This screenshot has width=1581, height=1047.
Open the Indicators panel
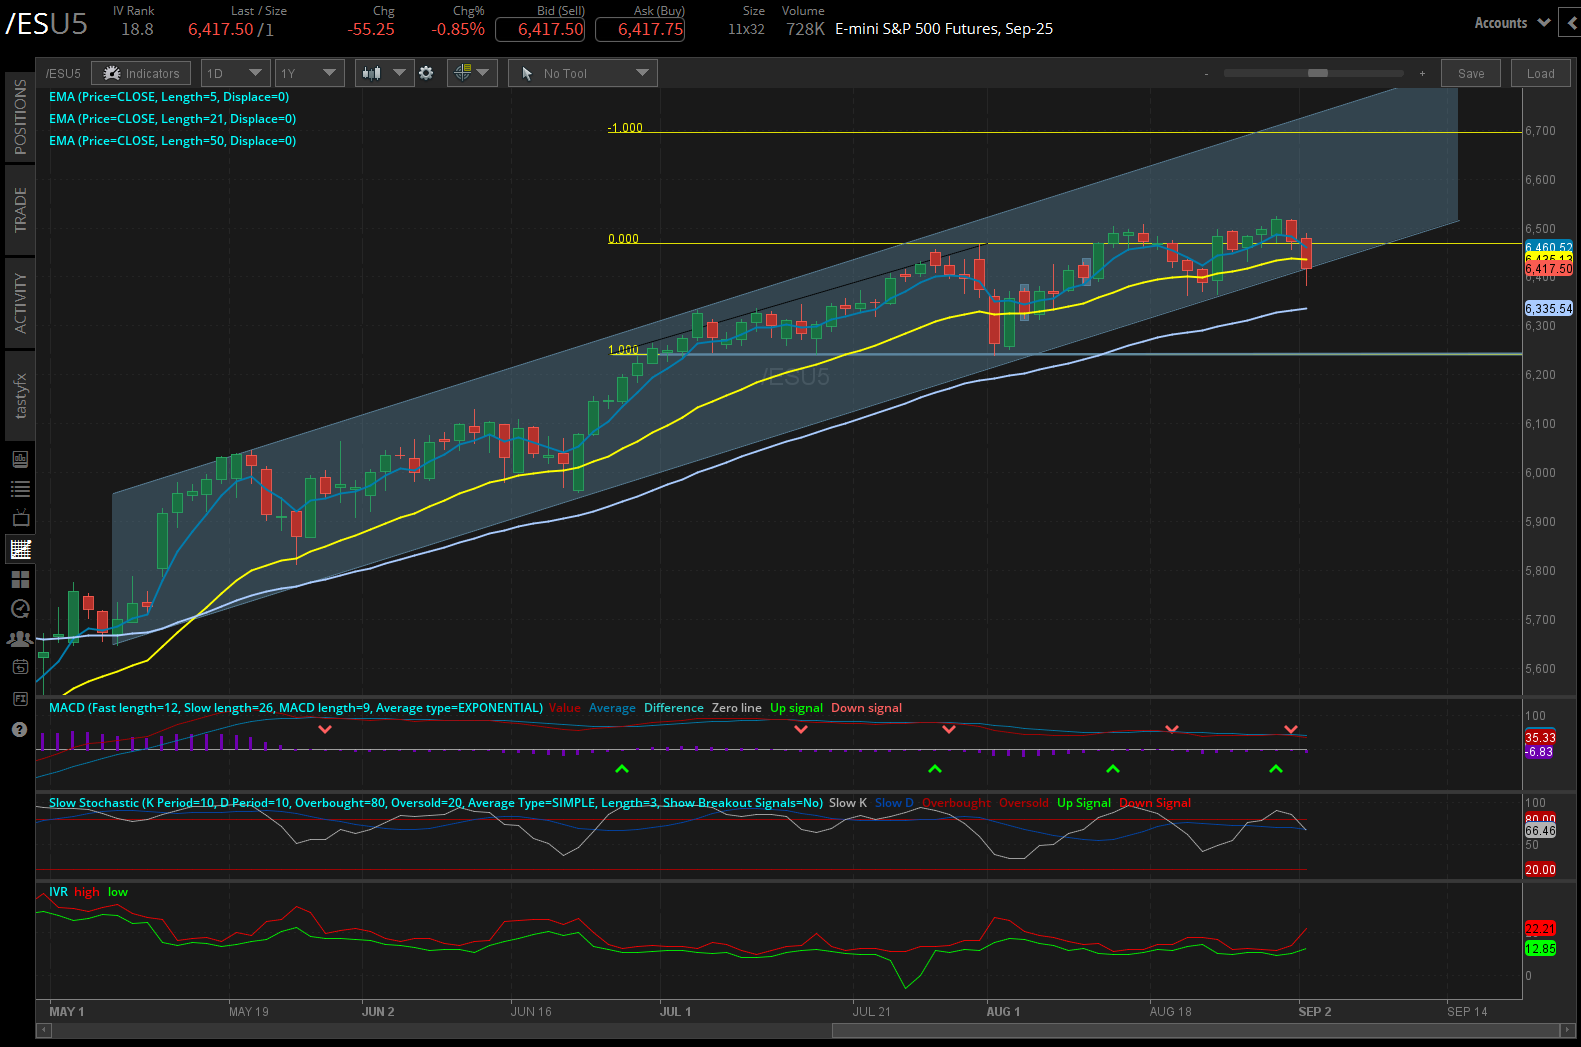pos(141,73)
